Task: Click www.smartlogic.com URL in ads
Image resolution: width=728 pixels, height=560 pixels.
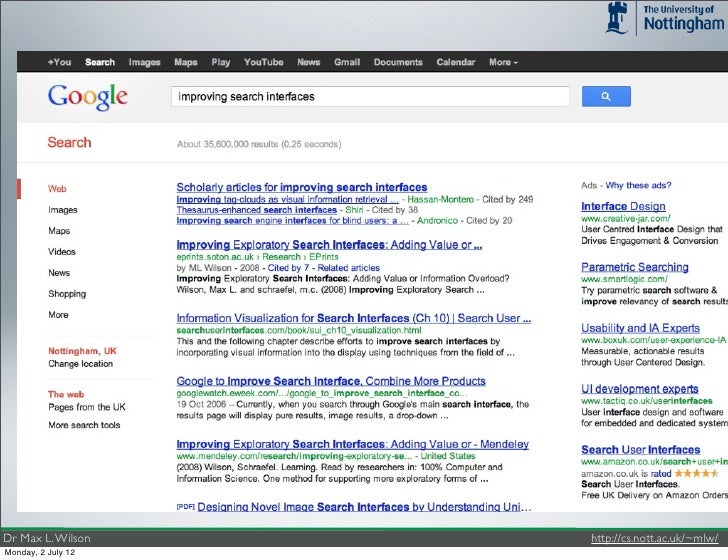Action: coord(624,279)
